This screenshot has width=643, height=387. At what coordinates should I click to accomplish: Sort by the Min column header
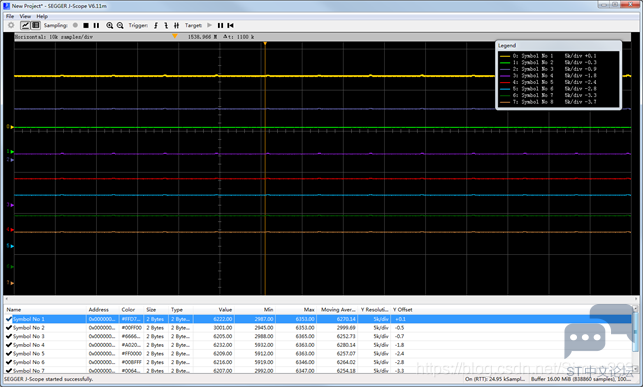(255, 310)
